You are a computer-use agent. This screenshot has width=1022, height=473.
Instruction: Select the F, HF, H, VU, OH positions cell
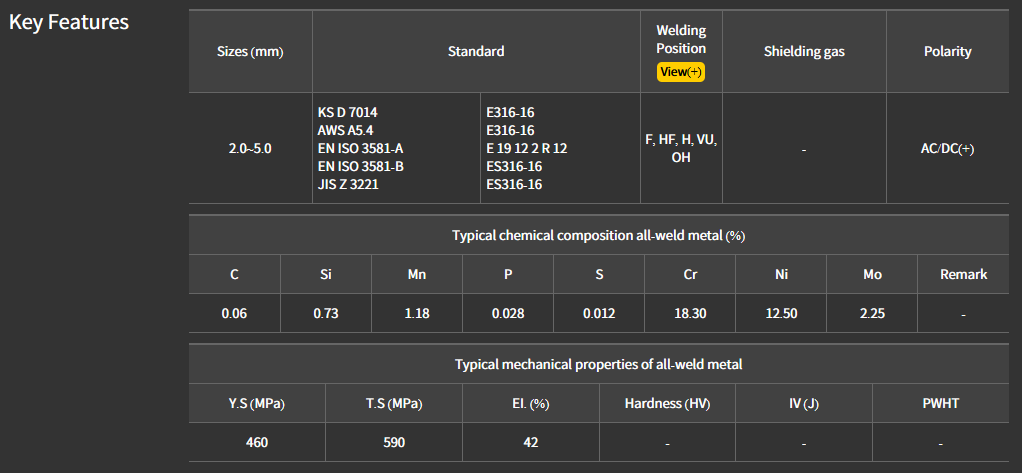tap(681, 149)
